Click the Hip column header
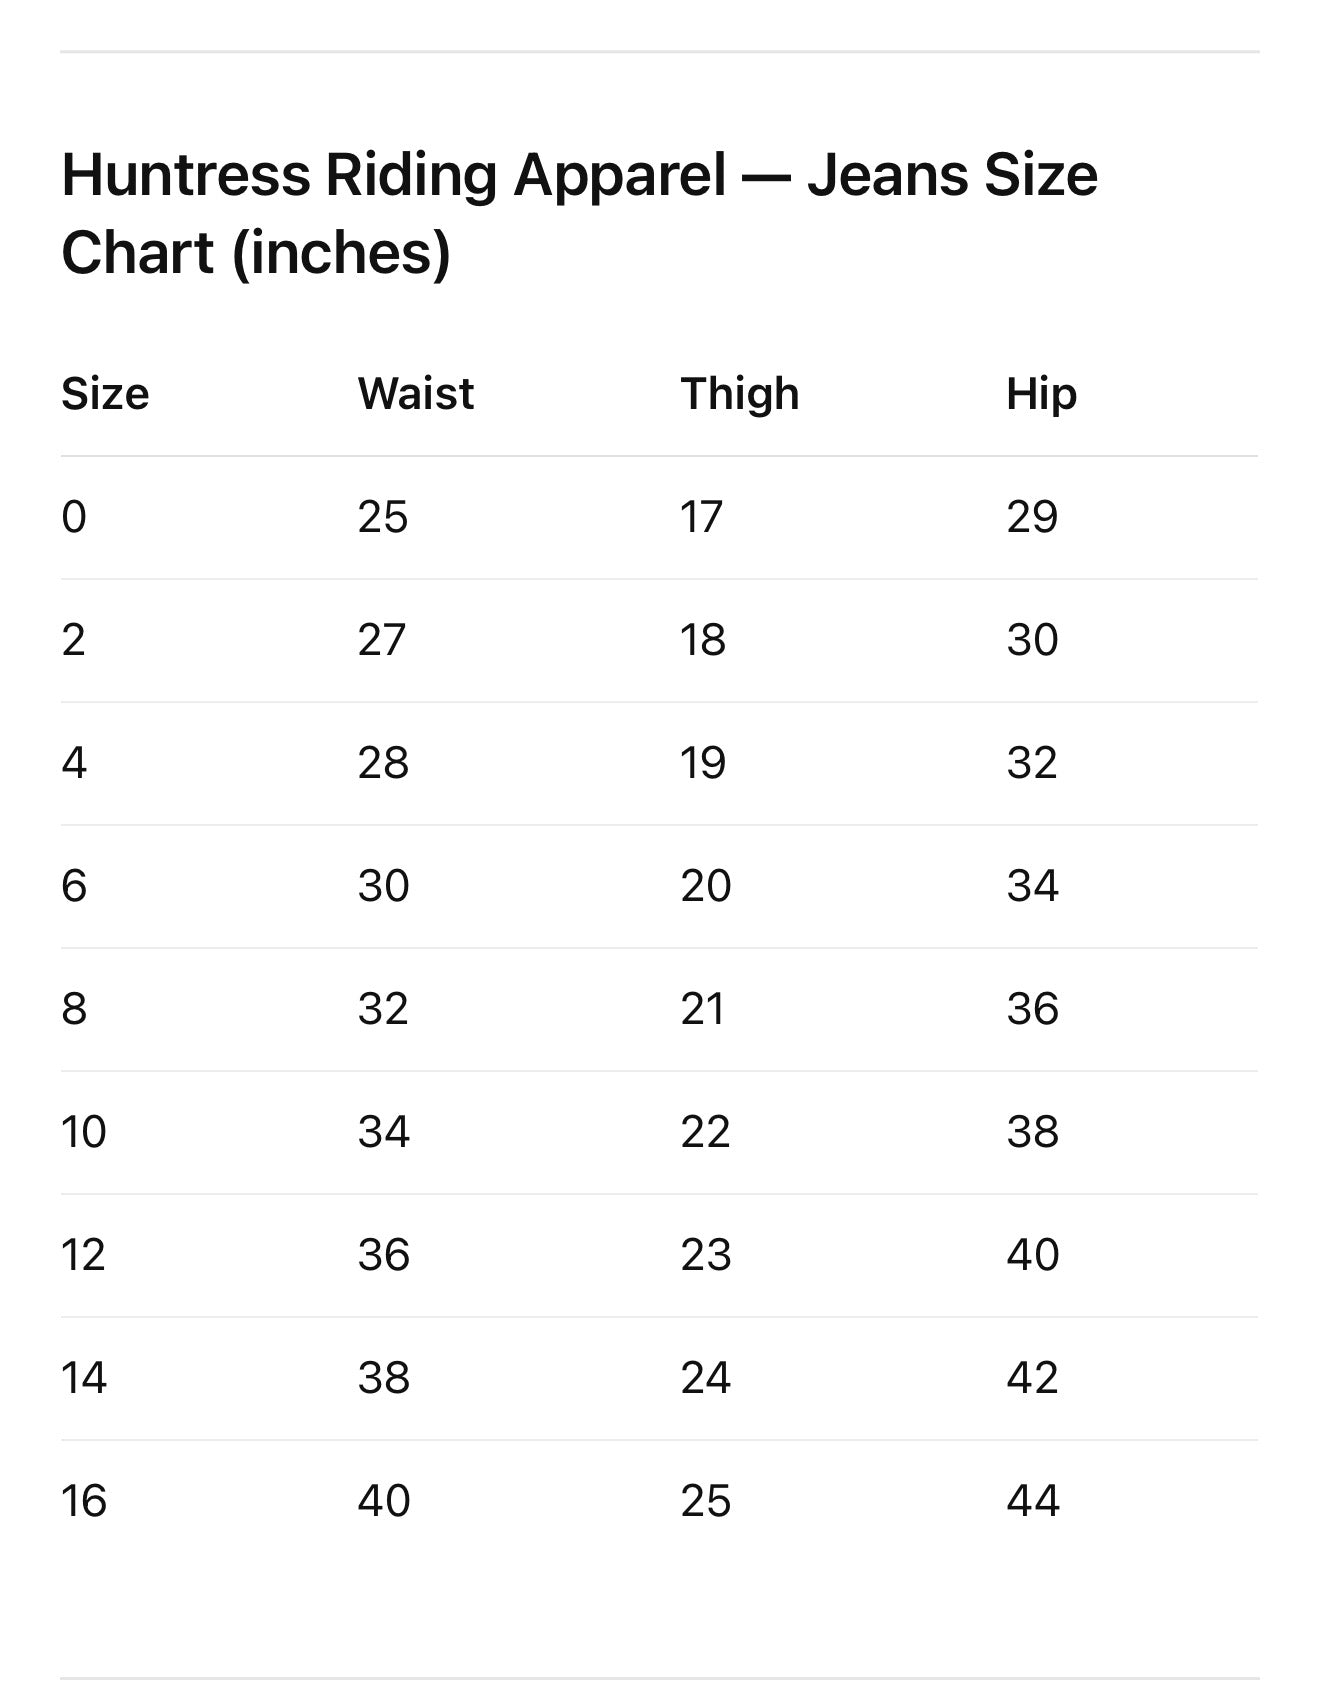 point(1041,394)
